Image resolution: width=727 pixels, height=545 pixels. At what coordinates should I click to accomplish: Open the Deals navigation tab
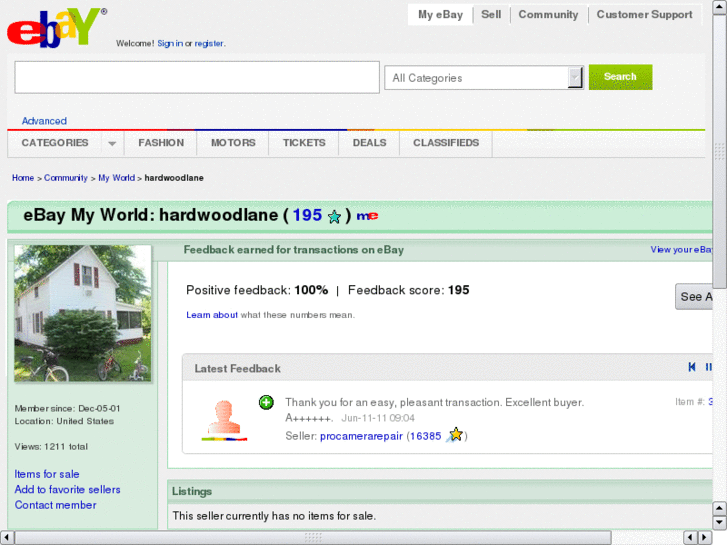click(369, 143)
